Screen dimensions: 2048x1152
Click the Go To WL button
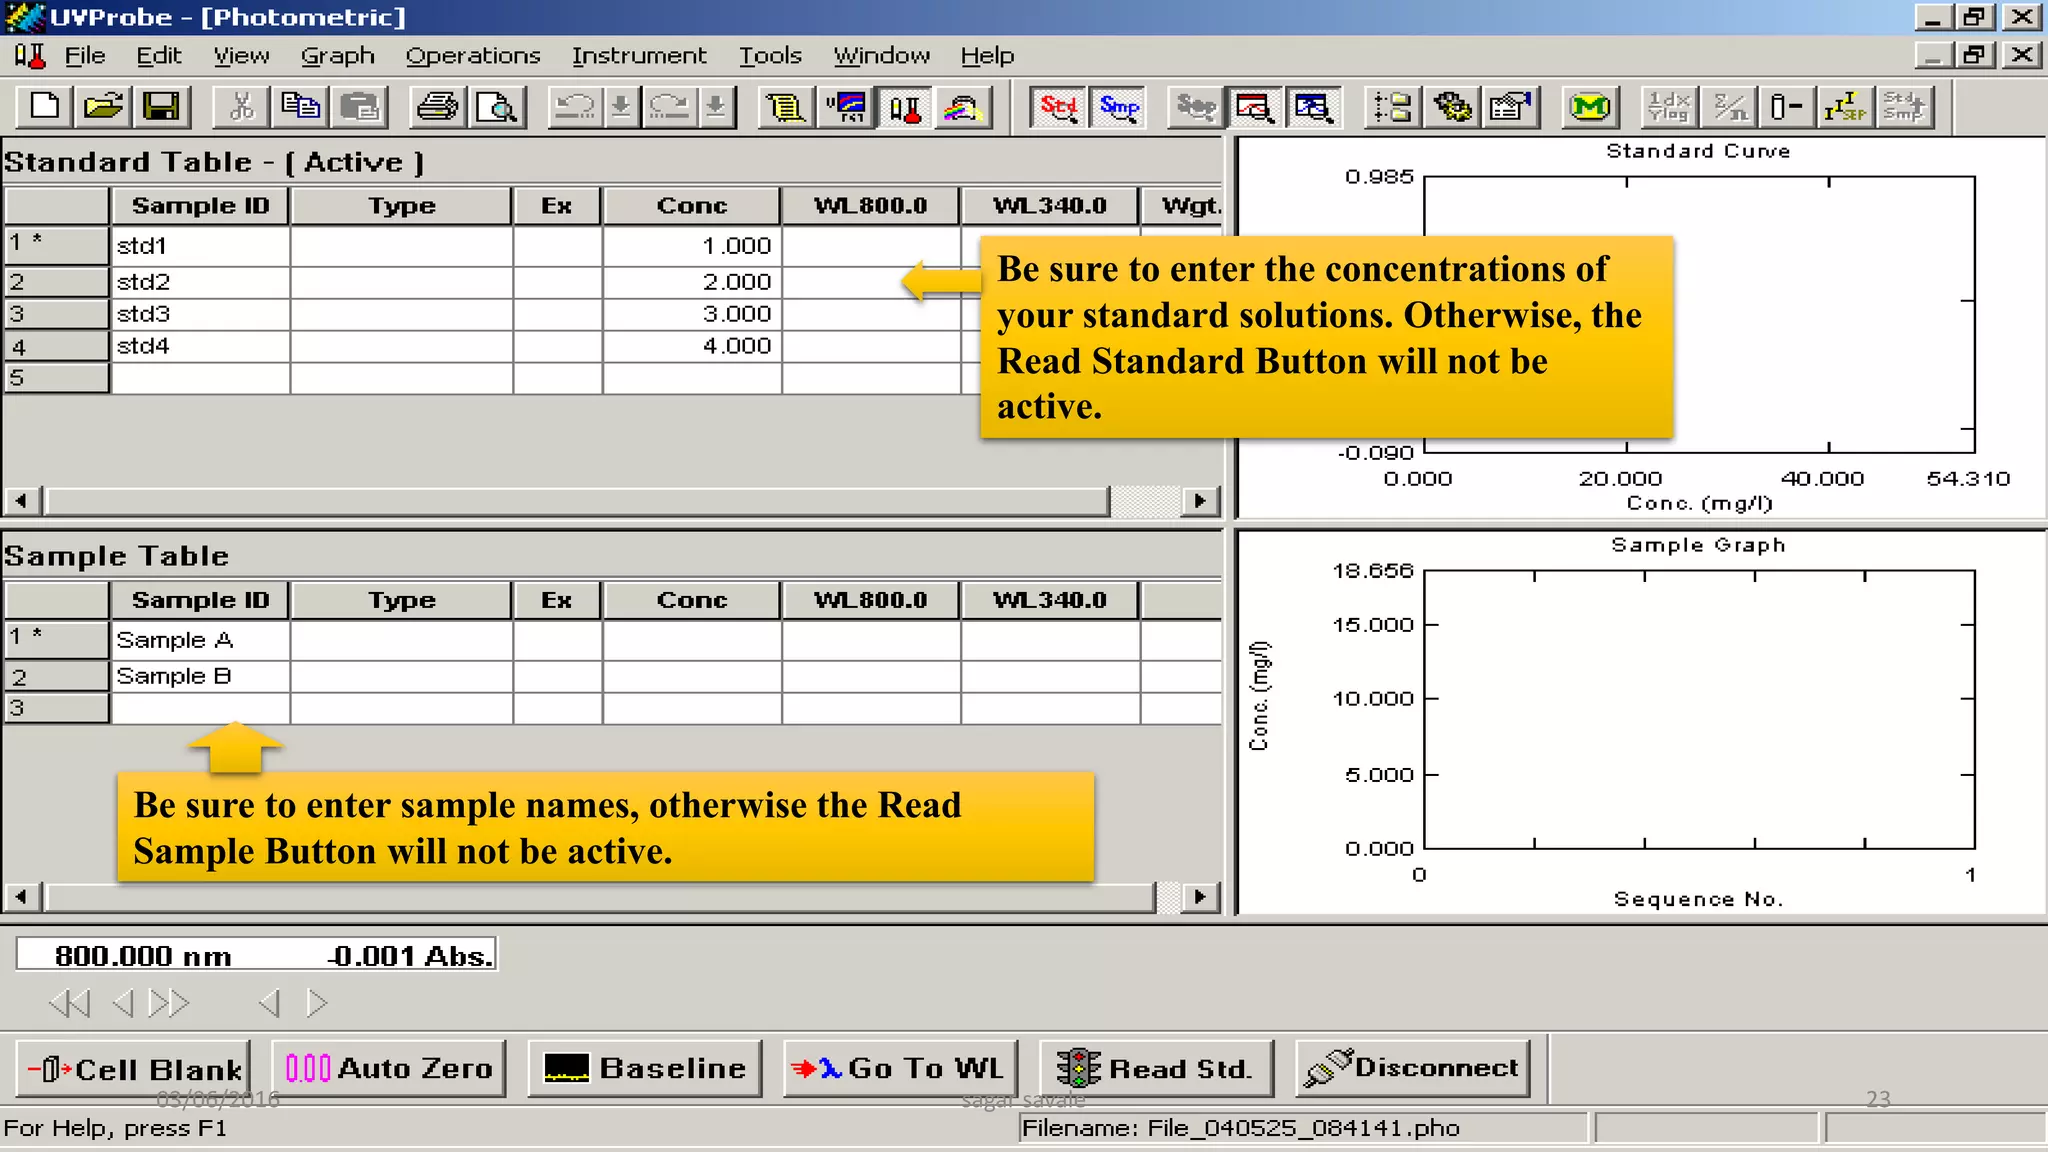tap(901, 1069)
